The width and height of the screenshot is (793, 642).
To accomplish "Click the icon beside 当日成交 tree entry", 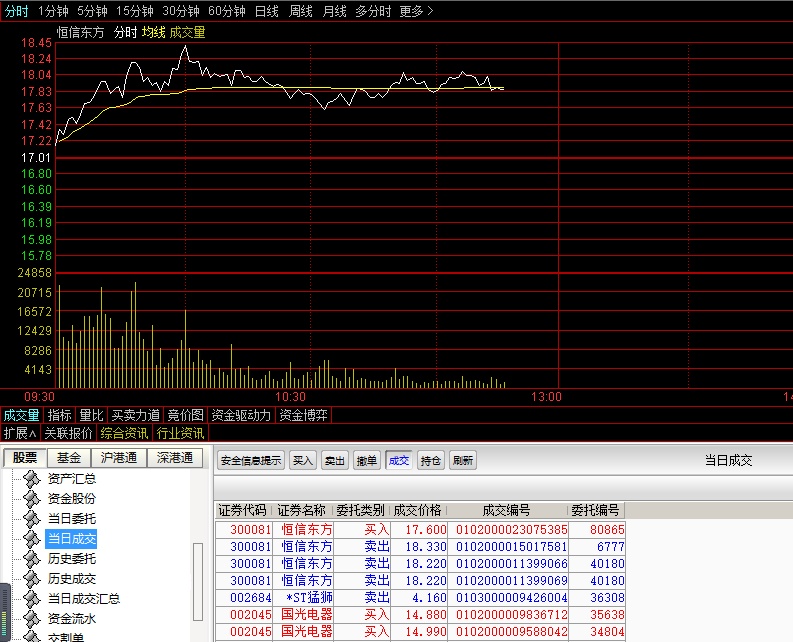I will pos(31,539).
